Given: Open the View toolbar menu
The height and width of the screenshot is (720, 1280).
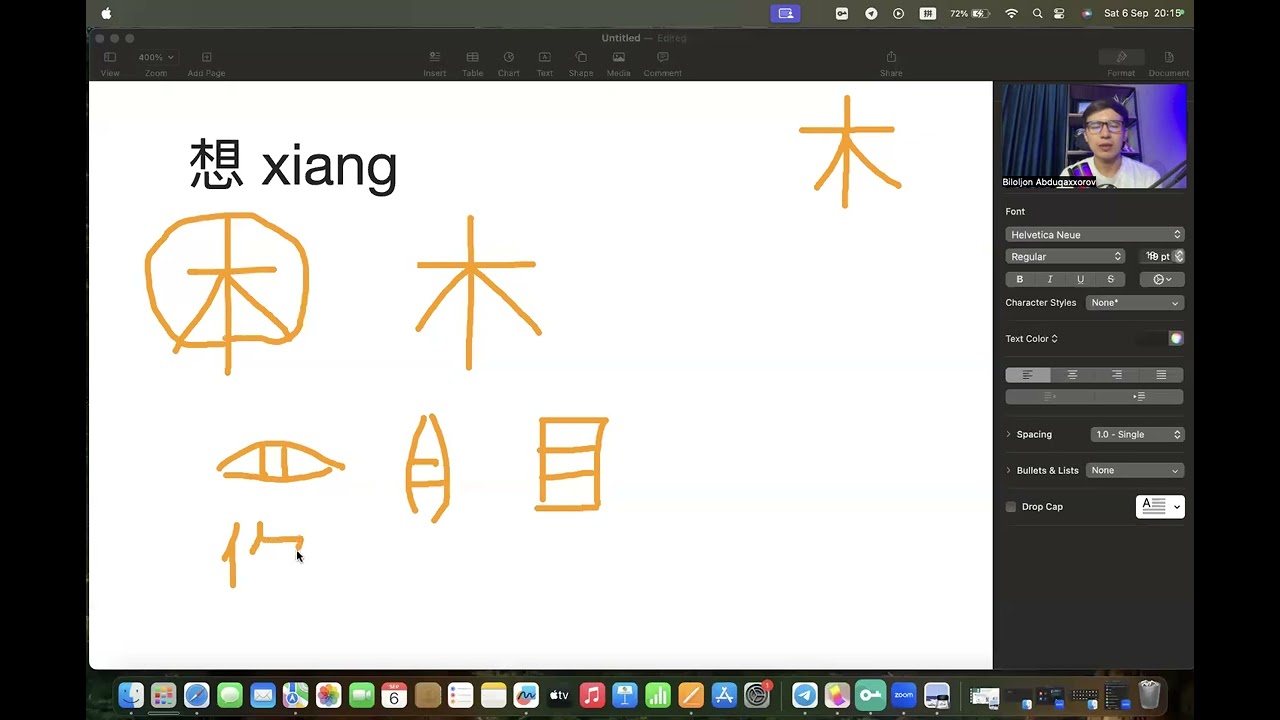Looking at the screenshot, I should (110, 63).
